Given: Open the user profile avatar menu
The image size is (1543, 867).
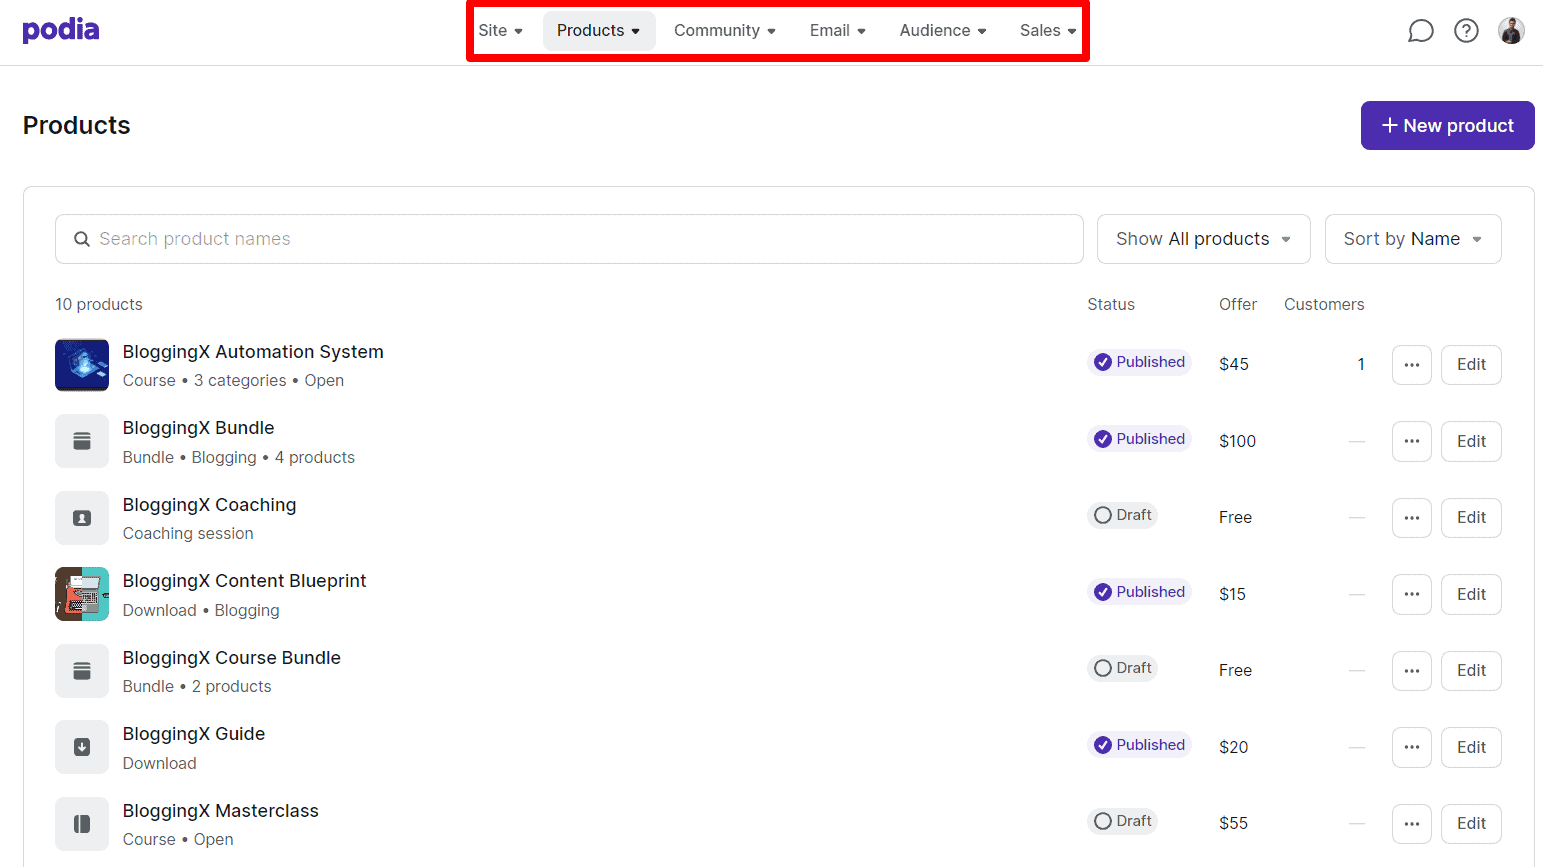Looking at the screenshot, I should click(1511, 31).
